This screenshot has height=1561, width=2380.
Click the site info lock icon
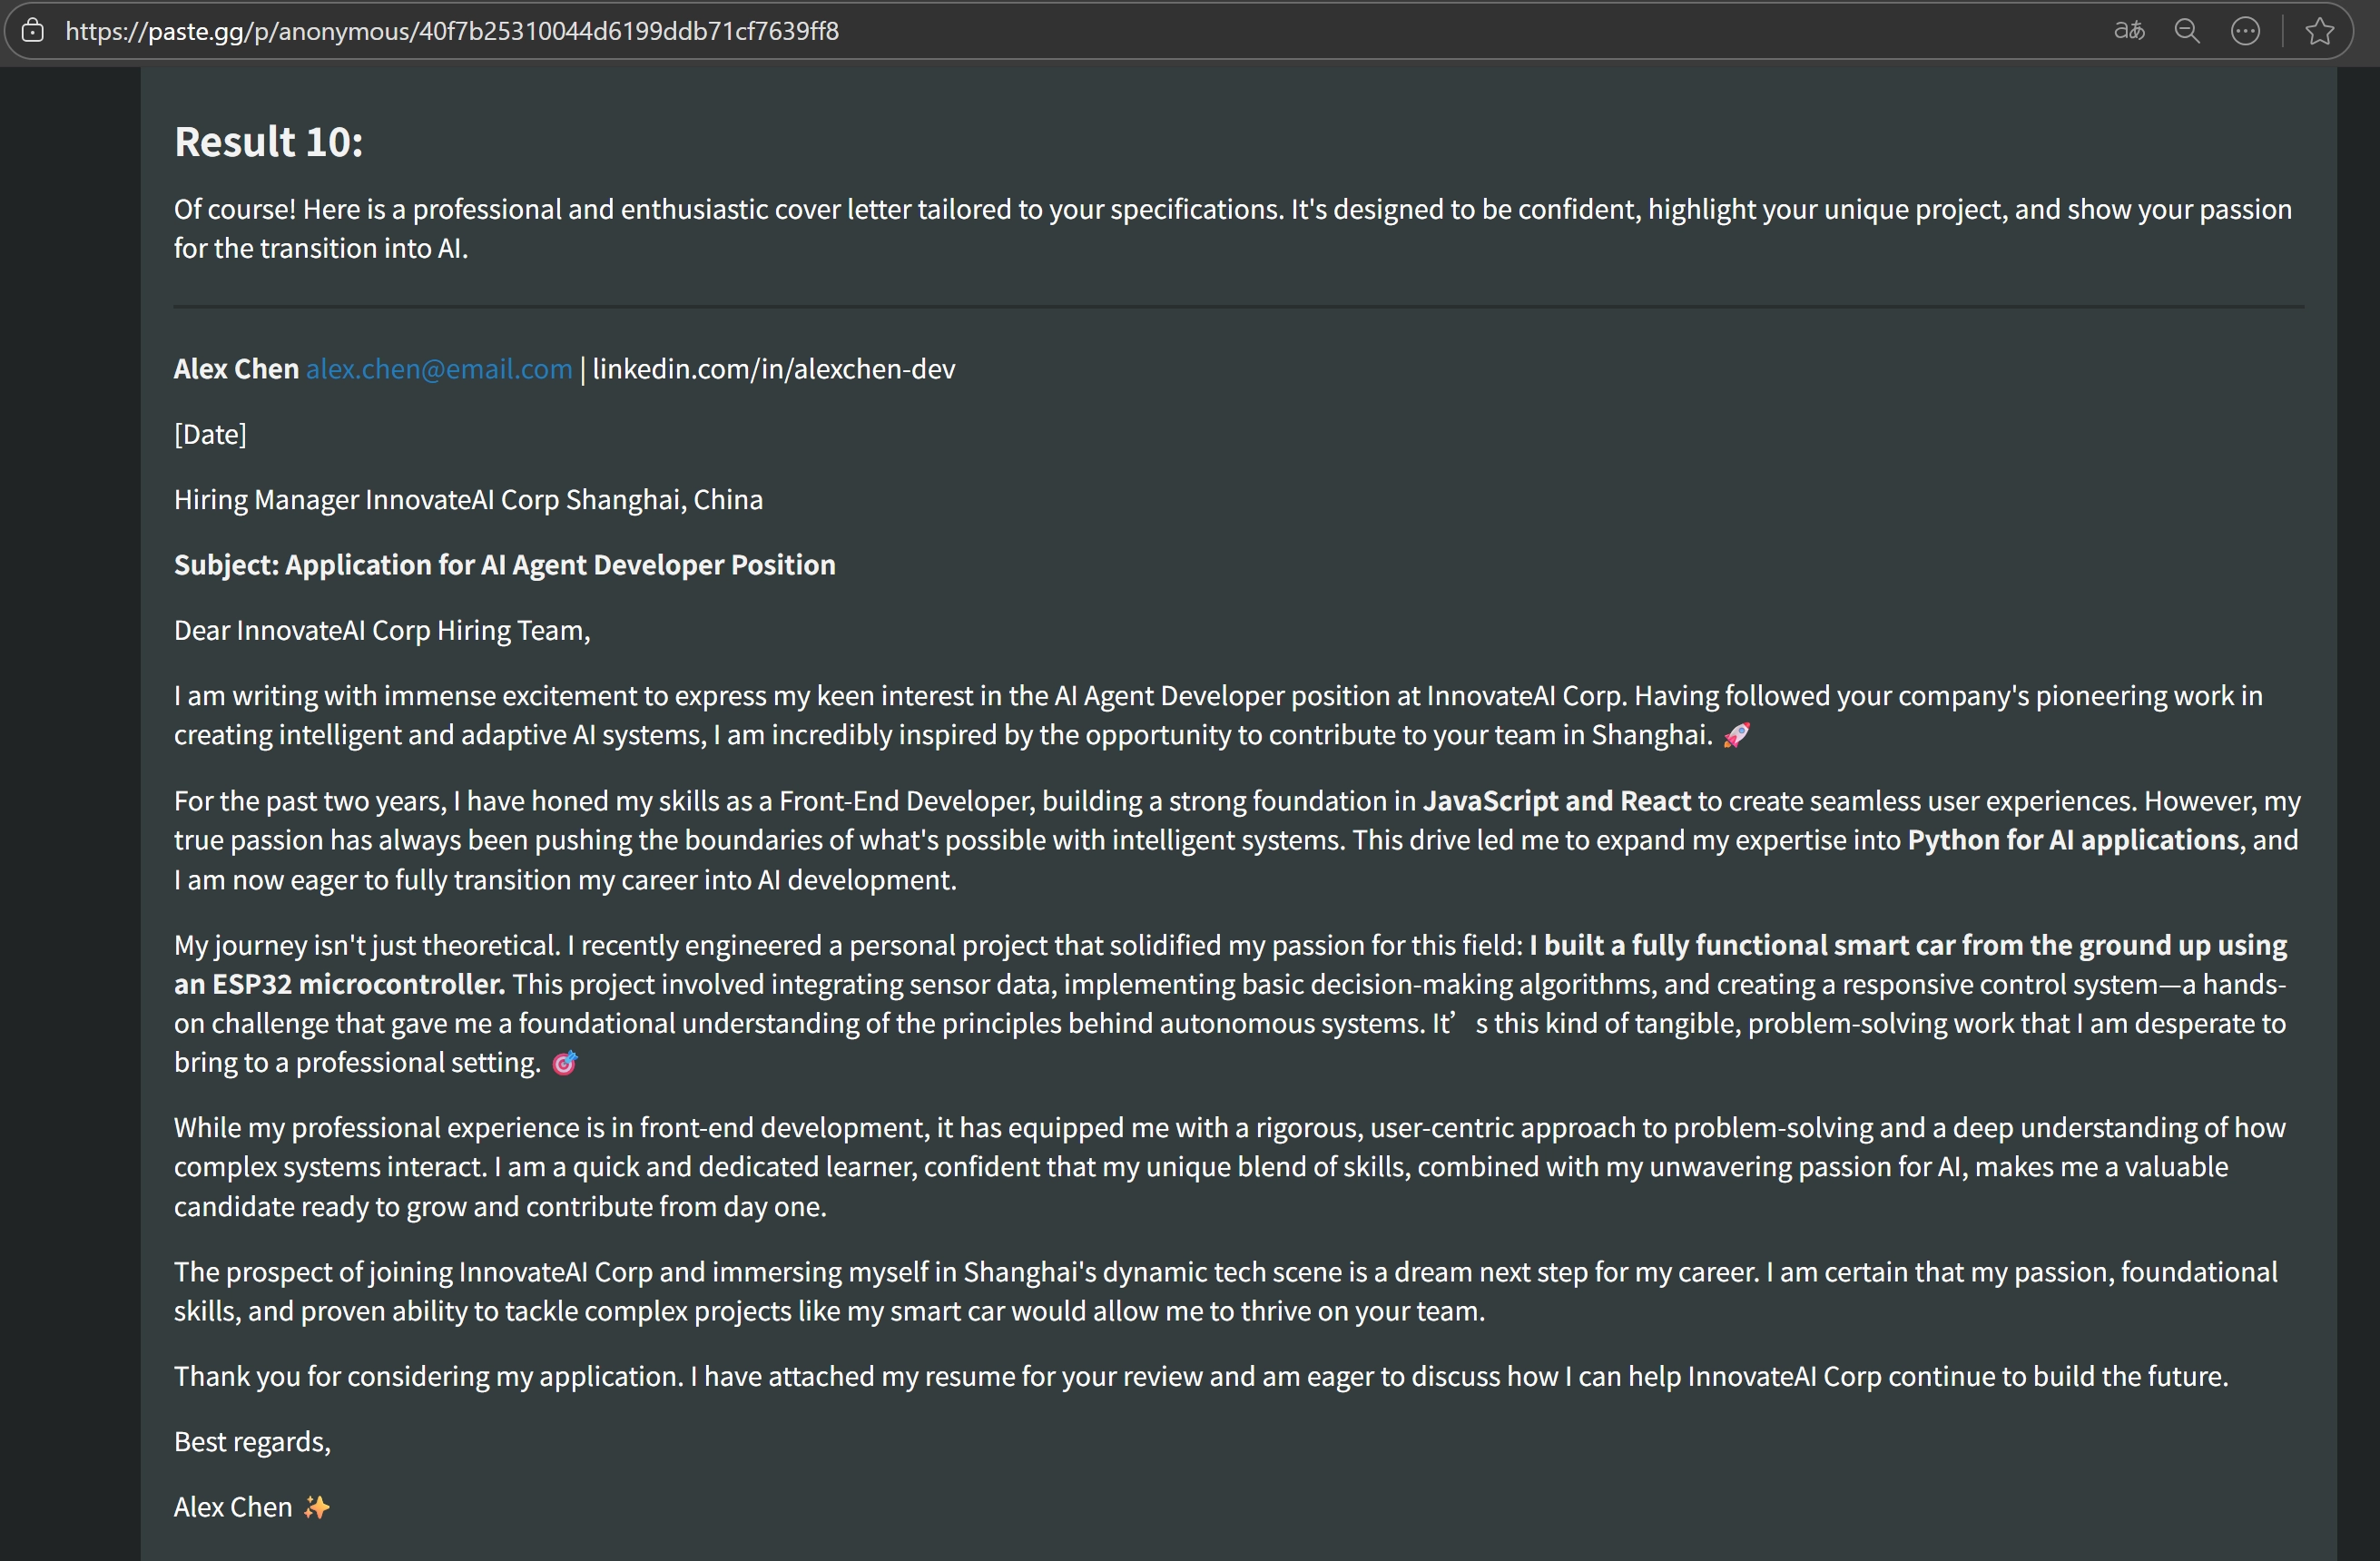tap(33, 31)
